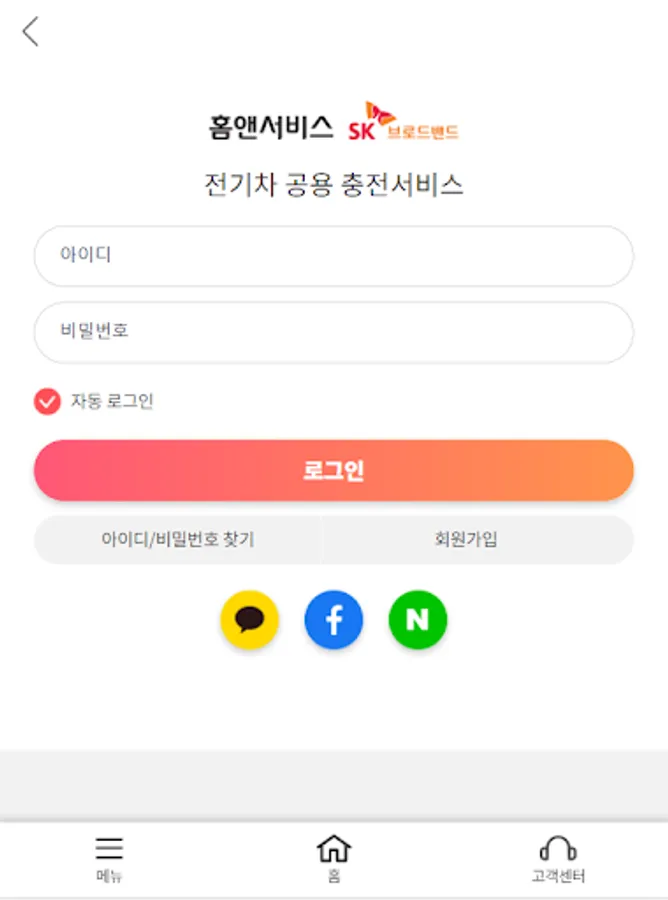Select the 홈 tab label
Screen dimensions: 668x900
tap(334, 877)
